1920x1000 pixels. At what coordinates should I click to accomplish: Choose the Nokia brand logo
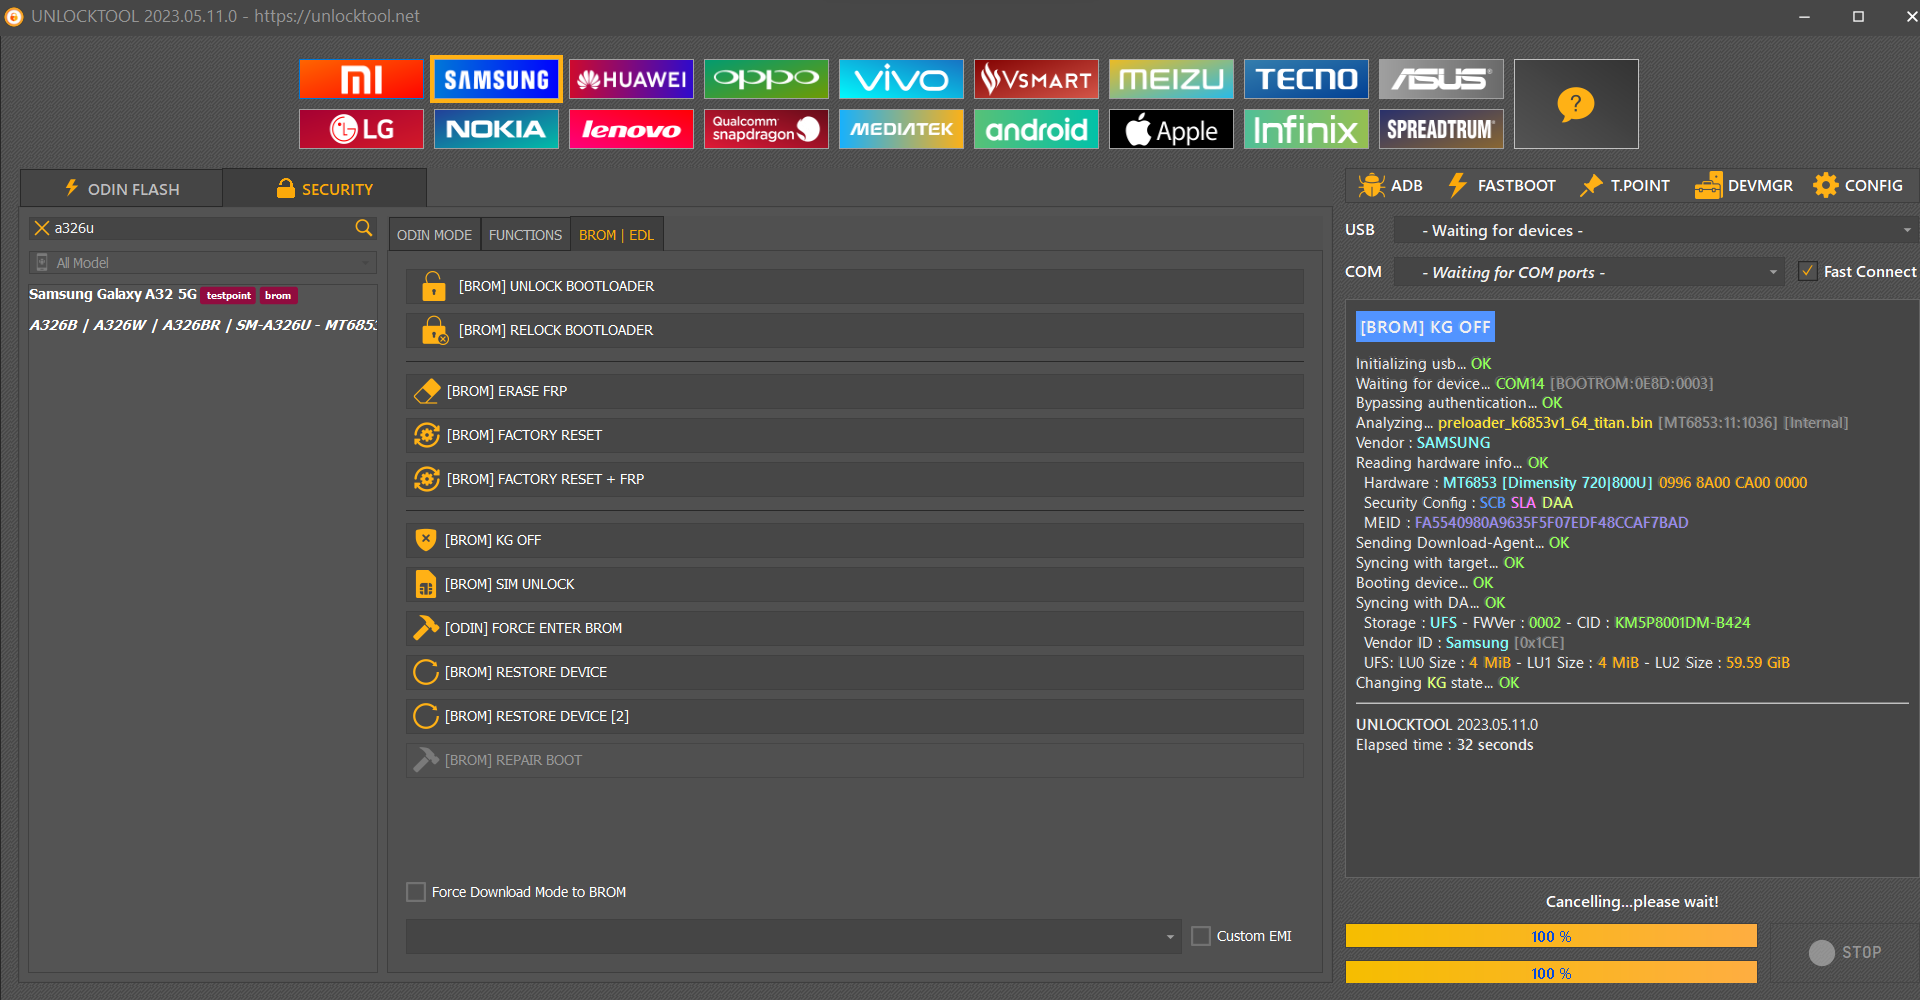coord(496,129)
